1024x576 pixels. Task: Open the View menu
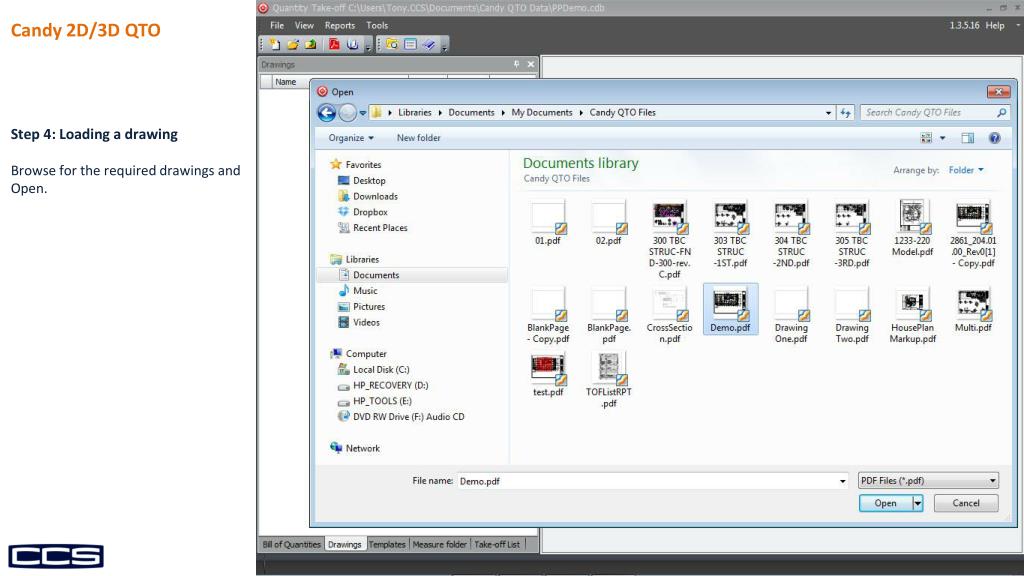[304, 25]
